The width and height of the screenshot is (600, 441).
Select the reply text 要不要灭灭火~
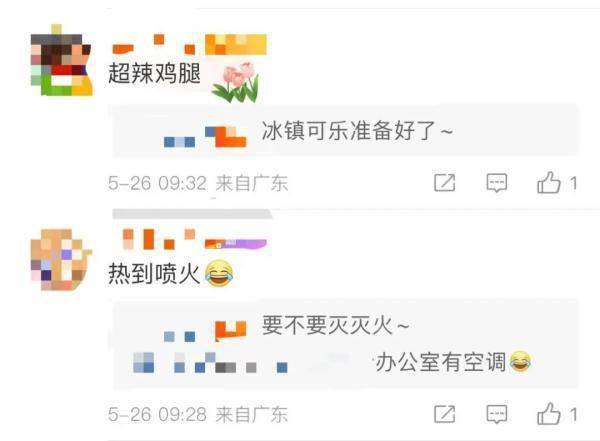coord(336,325)
